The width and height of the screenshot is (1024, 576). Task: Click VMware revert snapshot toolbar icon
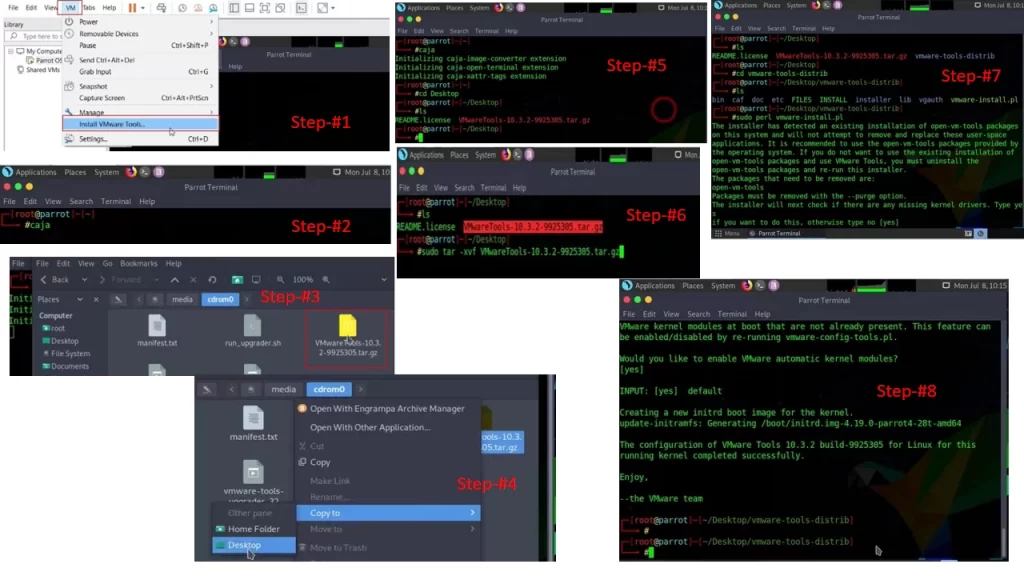tap(198, 8)
